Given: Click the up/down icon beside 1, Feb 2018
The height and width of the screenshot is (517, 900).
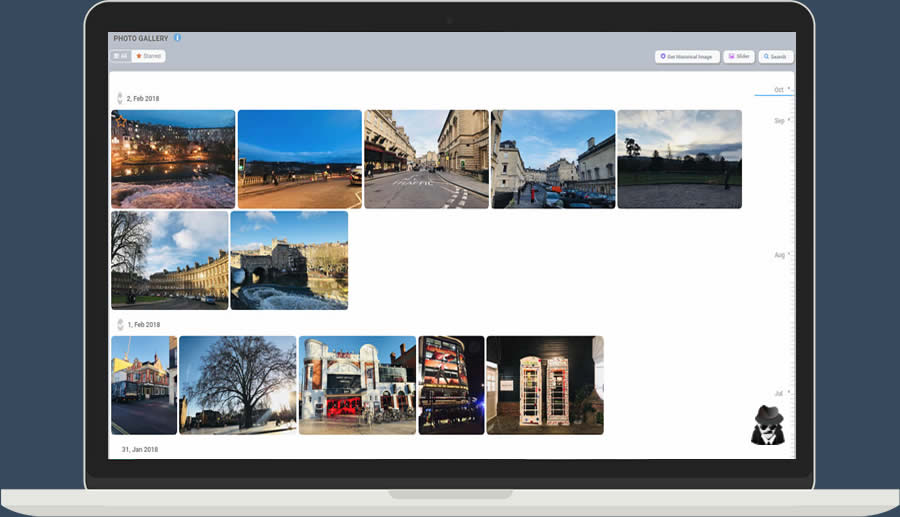Looking at the screenshot, I should (x=120, y=325).
